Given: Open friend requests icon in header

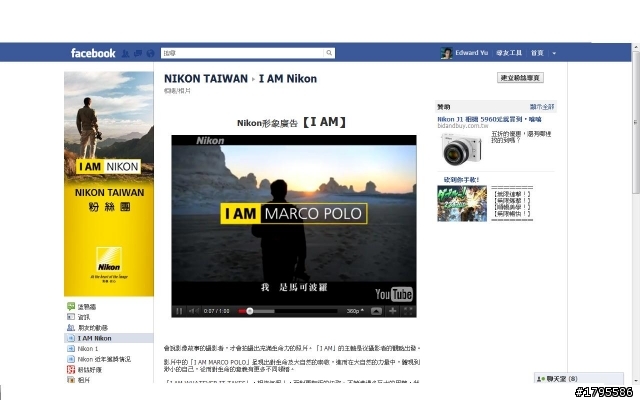Looking at the screenshot, I should click(x=125, y=53).
